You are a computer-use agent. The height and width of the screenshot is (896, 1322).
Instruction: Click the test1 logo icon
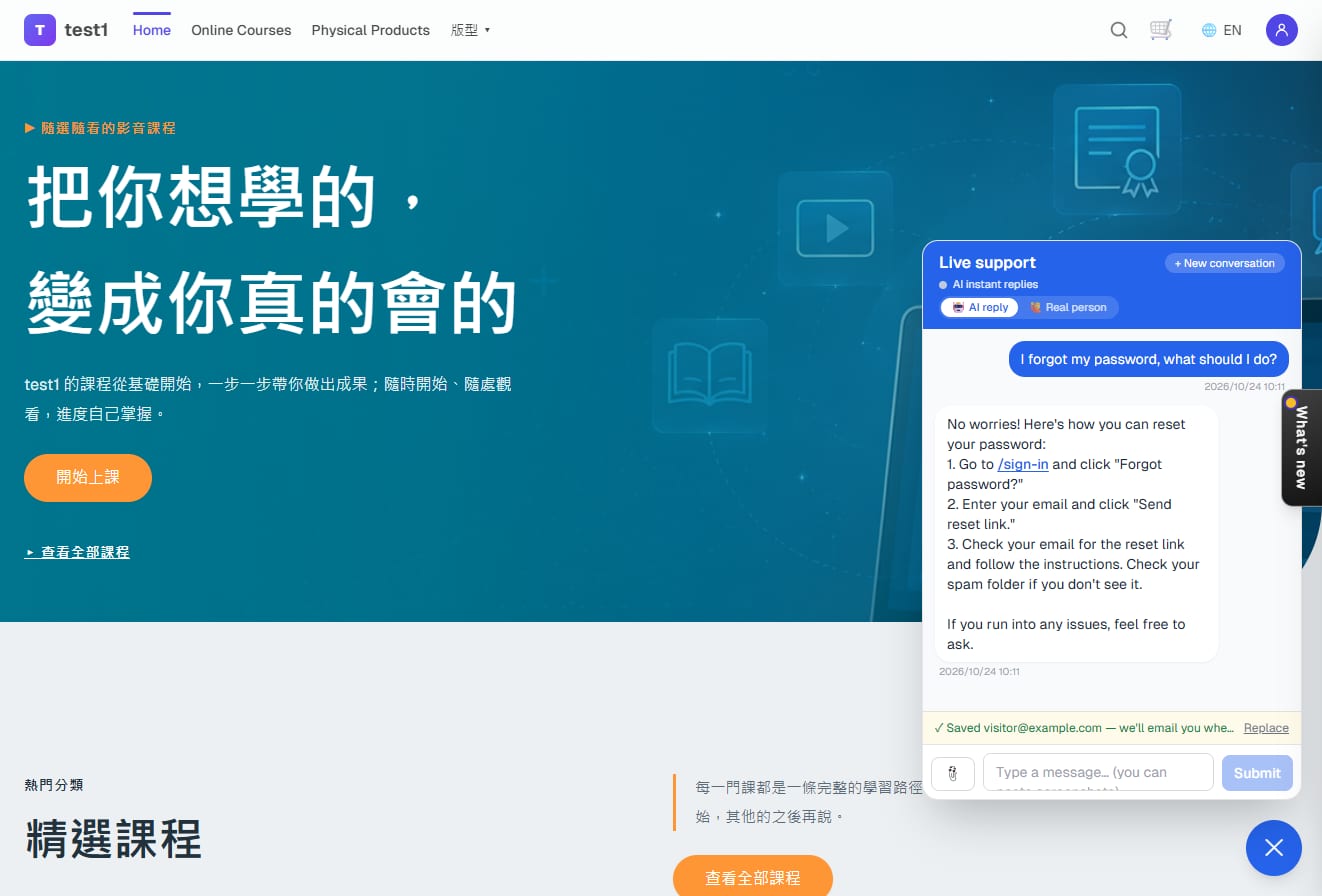tap(40, 30)
